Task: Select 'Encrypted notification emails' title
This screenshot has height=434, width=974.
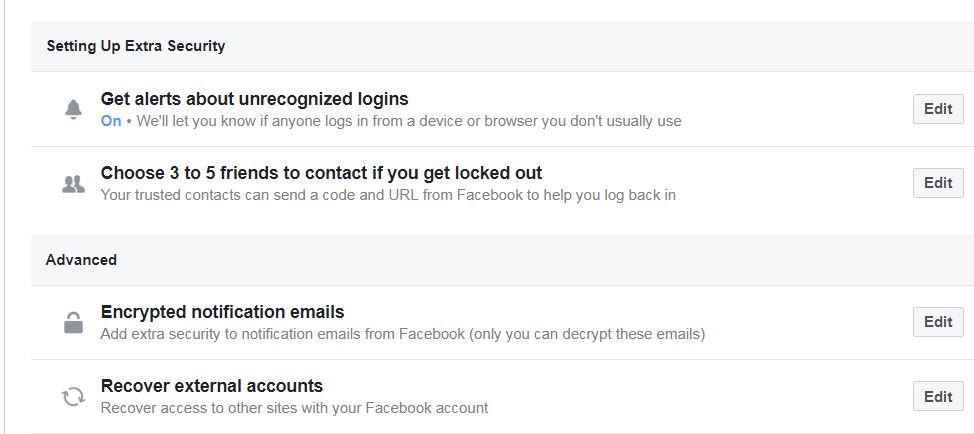Action: [x=222, y=312]
